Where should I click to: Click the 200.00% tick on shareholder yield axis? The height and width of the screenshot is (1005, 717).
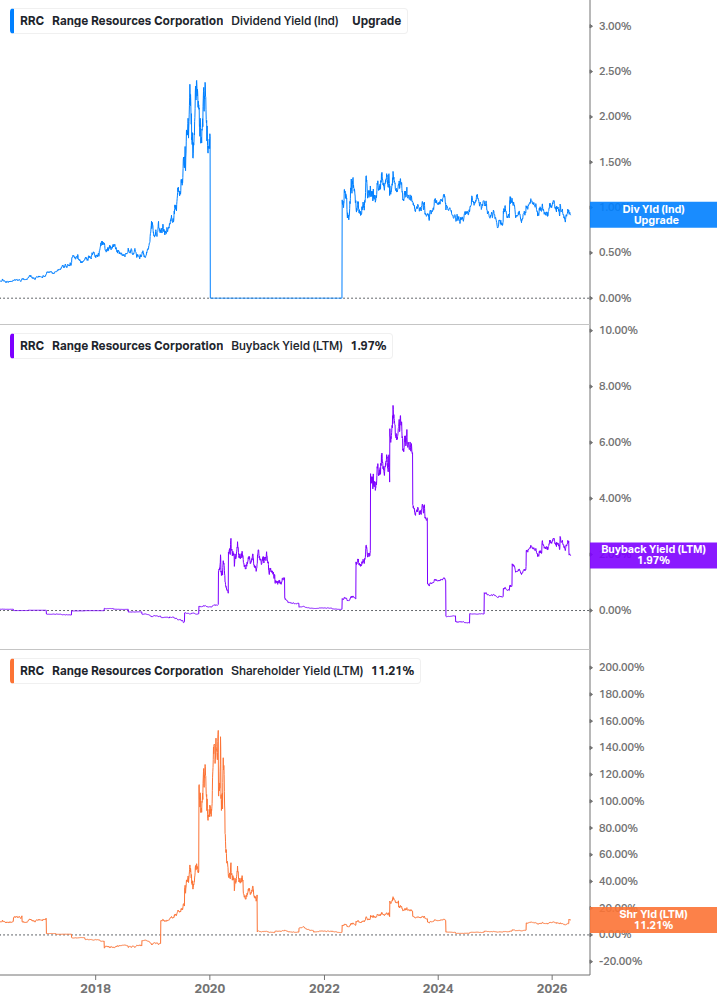tap(621, 667)
